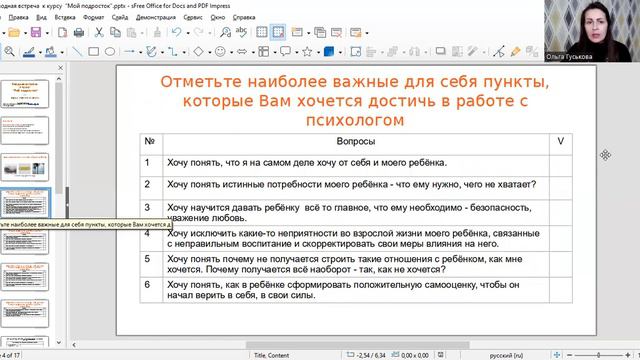The image size is (640, 360).
Task: Toggle the display grid icon
Action: (262, 32)
